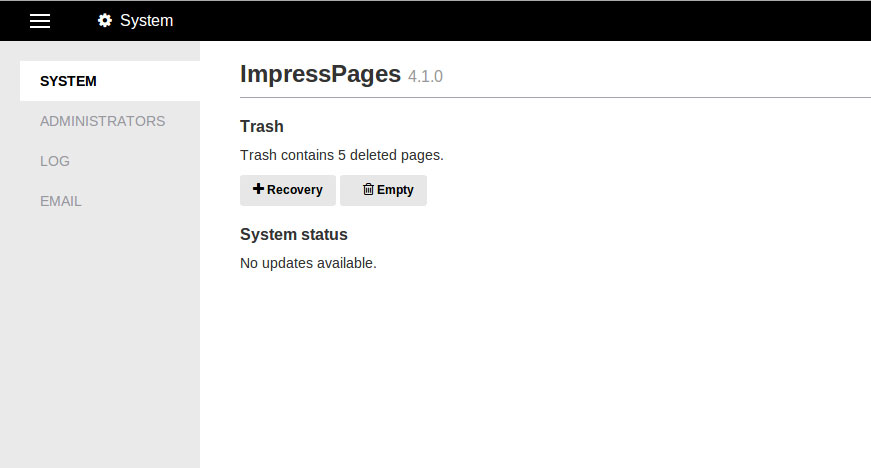
Task: Click 'No updates available.' text
Action: 308,263
